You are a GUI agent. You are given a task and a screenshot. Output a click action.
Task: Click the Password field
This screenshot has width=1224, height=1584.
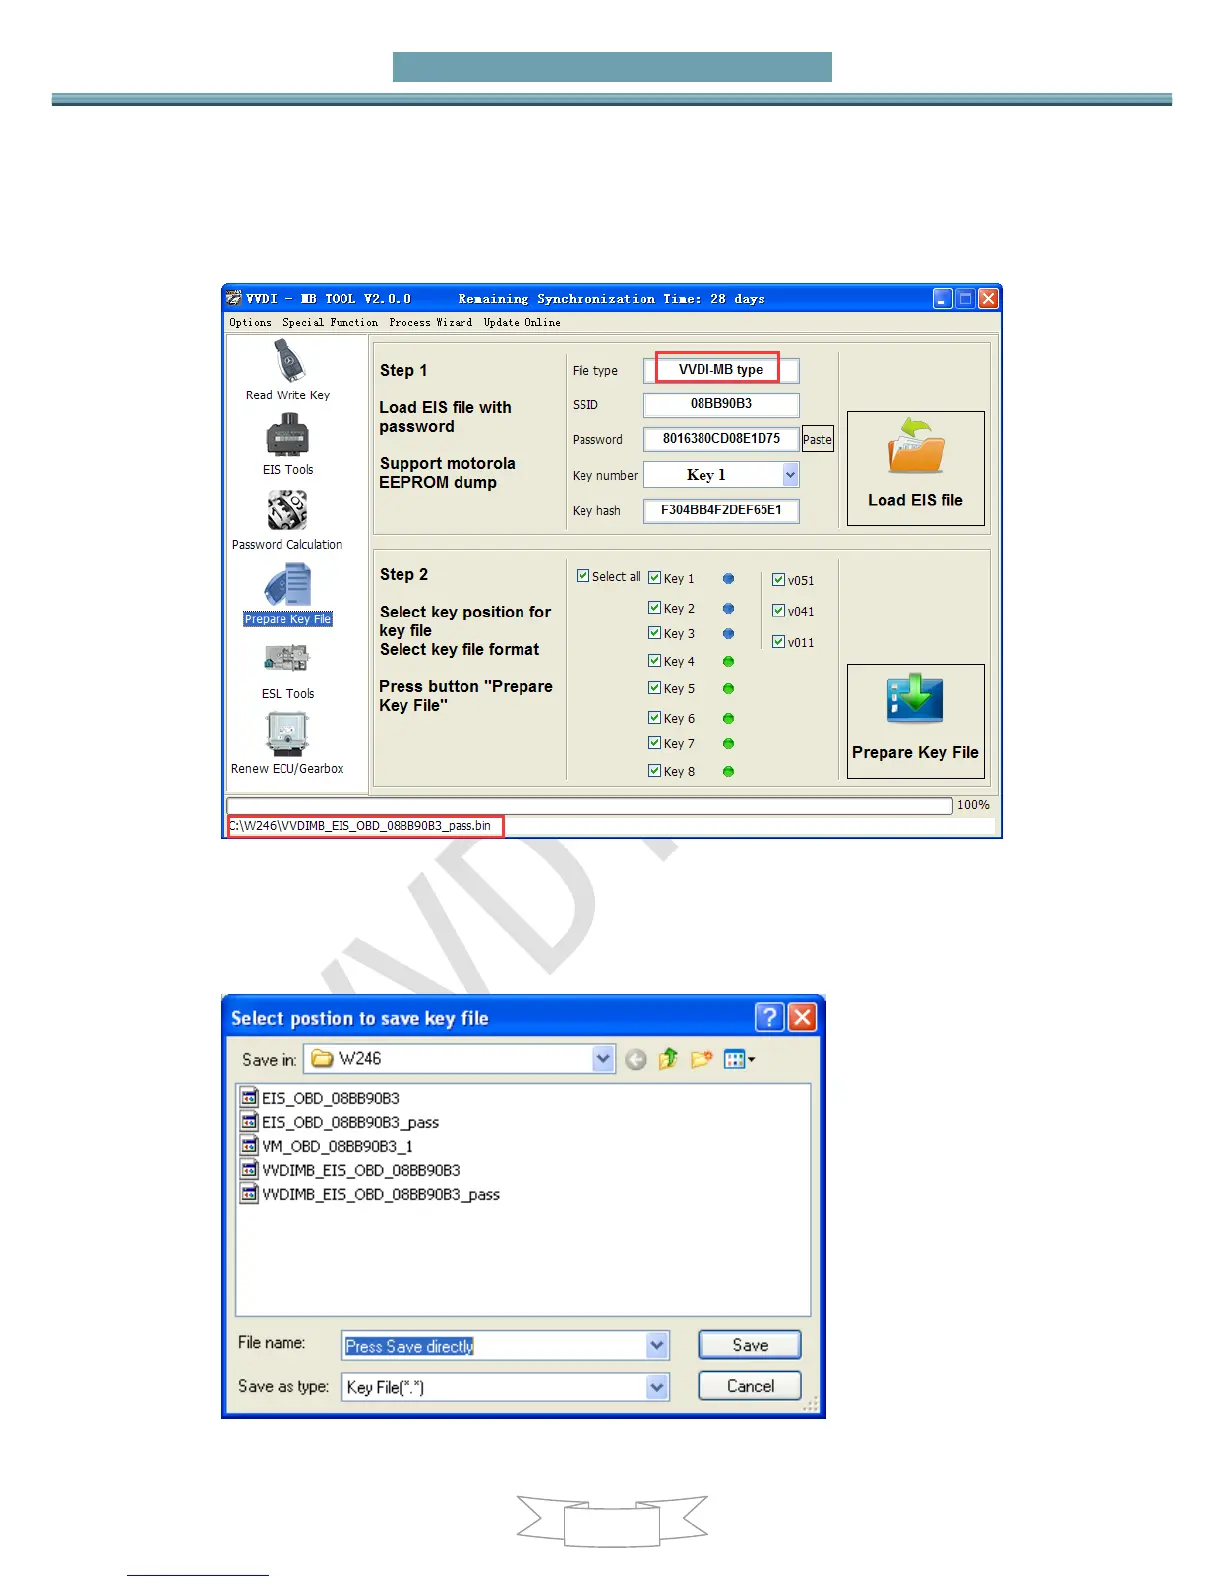[x=721, y=439]
